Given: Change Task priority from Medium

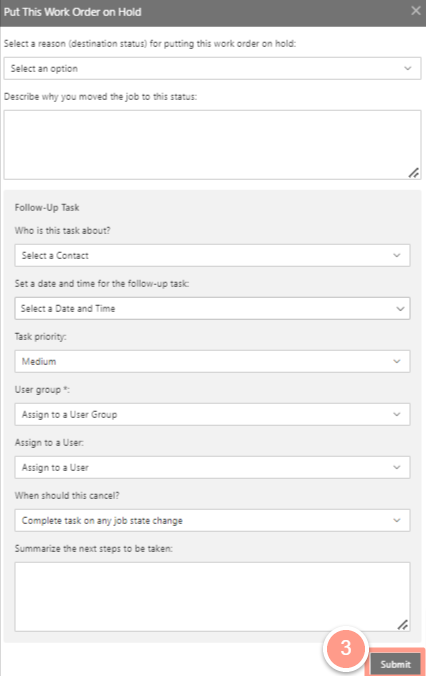Looking at the screenshot, I should click(213, 361).
